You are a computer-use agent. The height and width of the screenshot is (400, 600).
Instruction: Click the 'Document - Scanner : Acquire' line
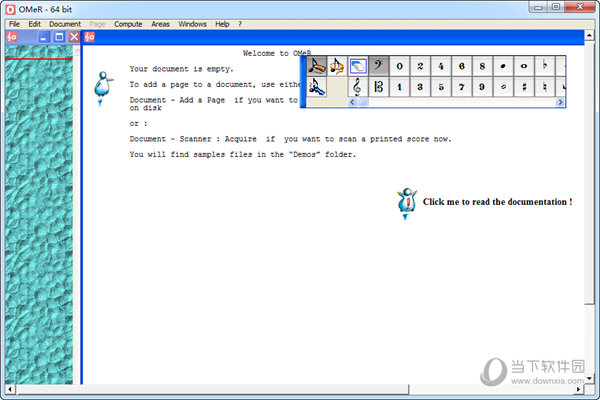(290, 139)
